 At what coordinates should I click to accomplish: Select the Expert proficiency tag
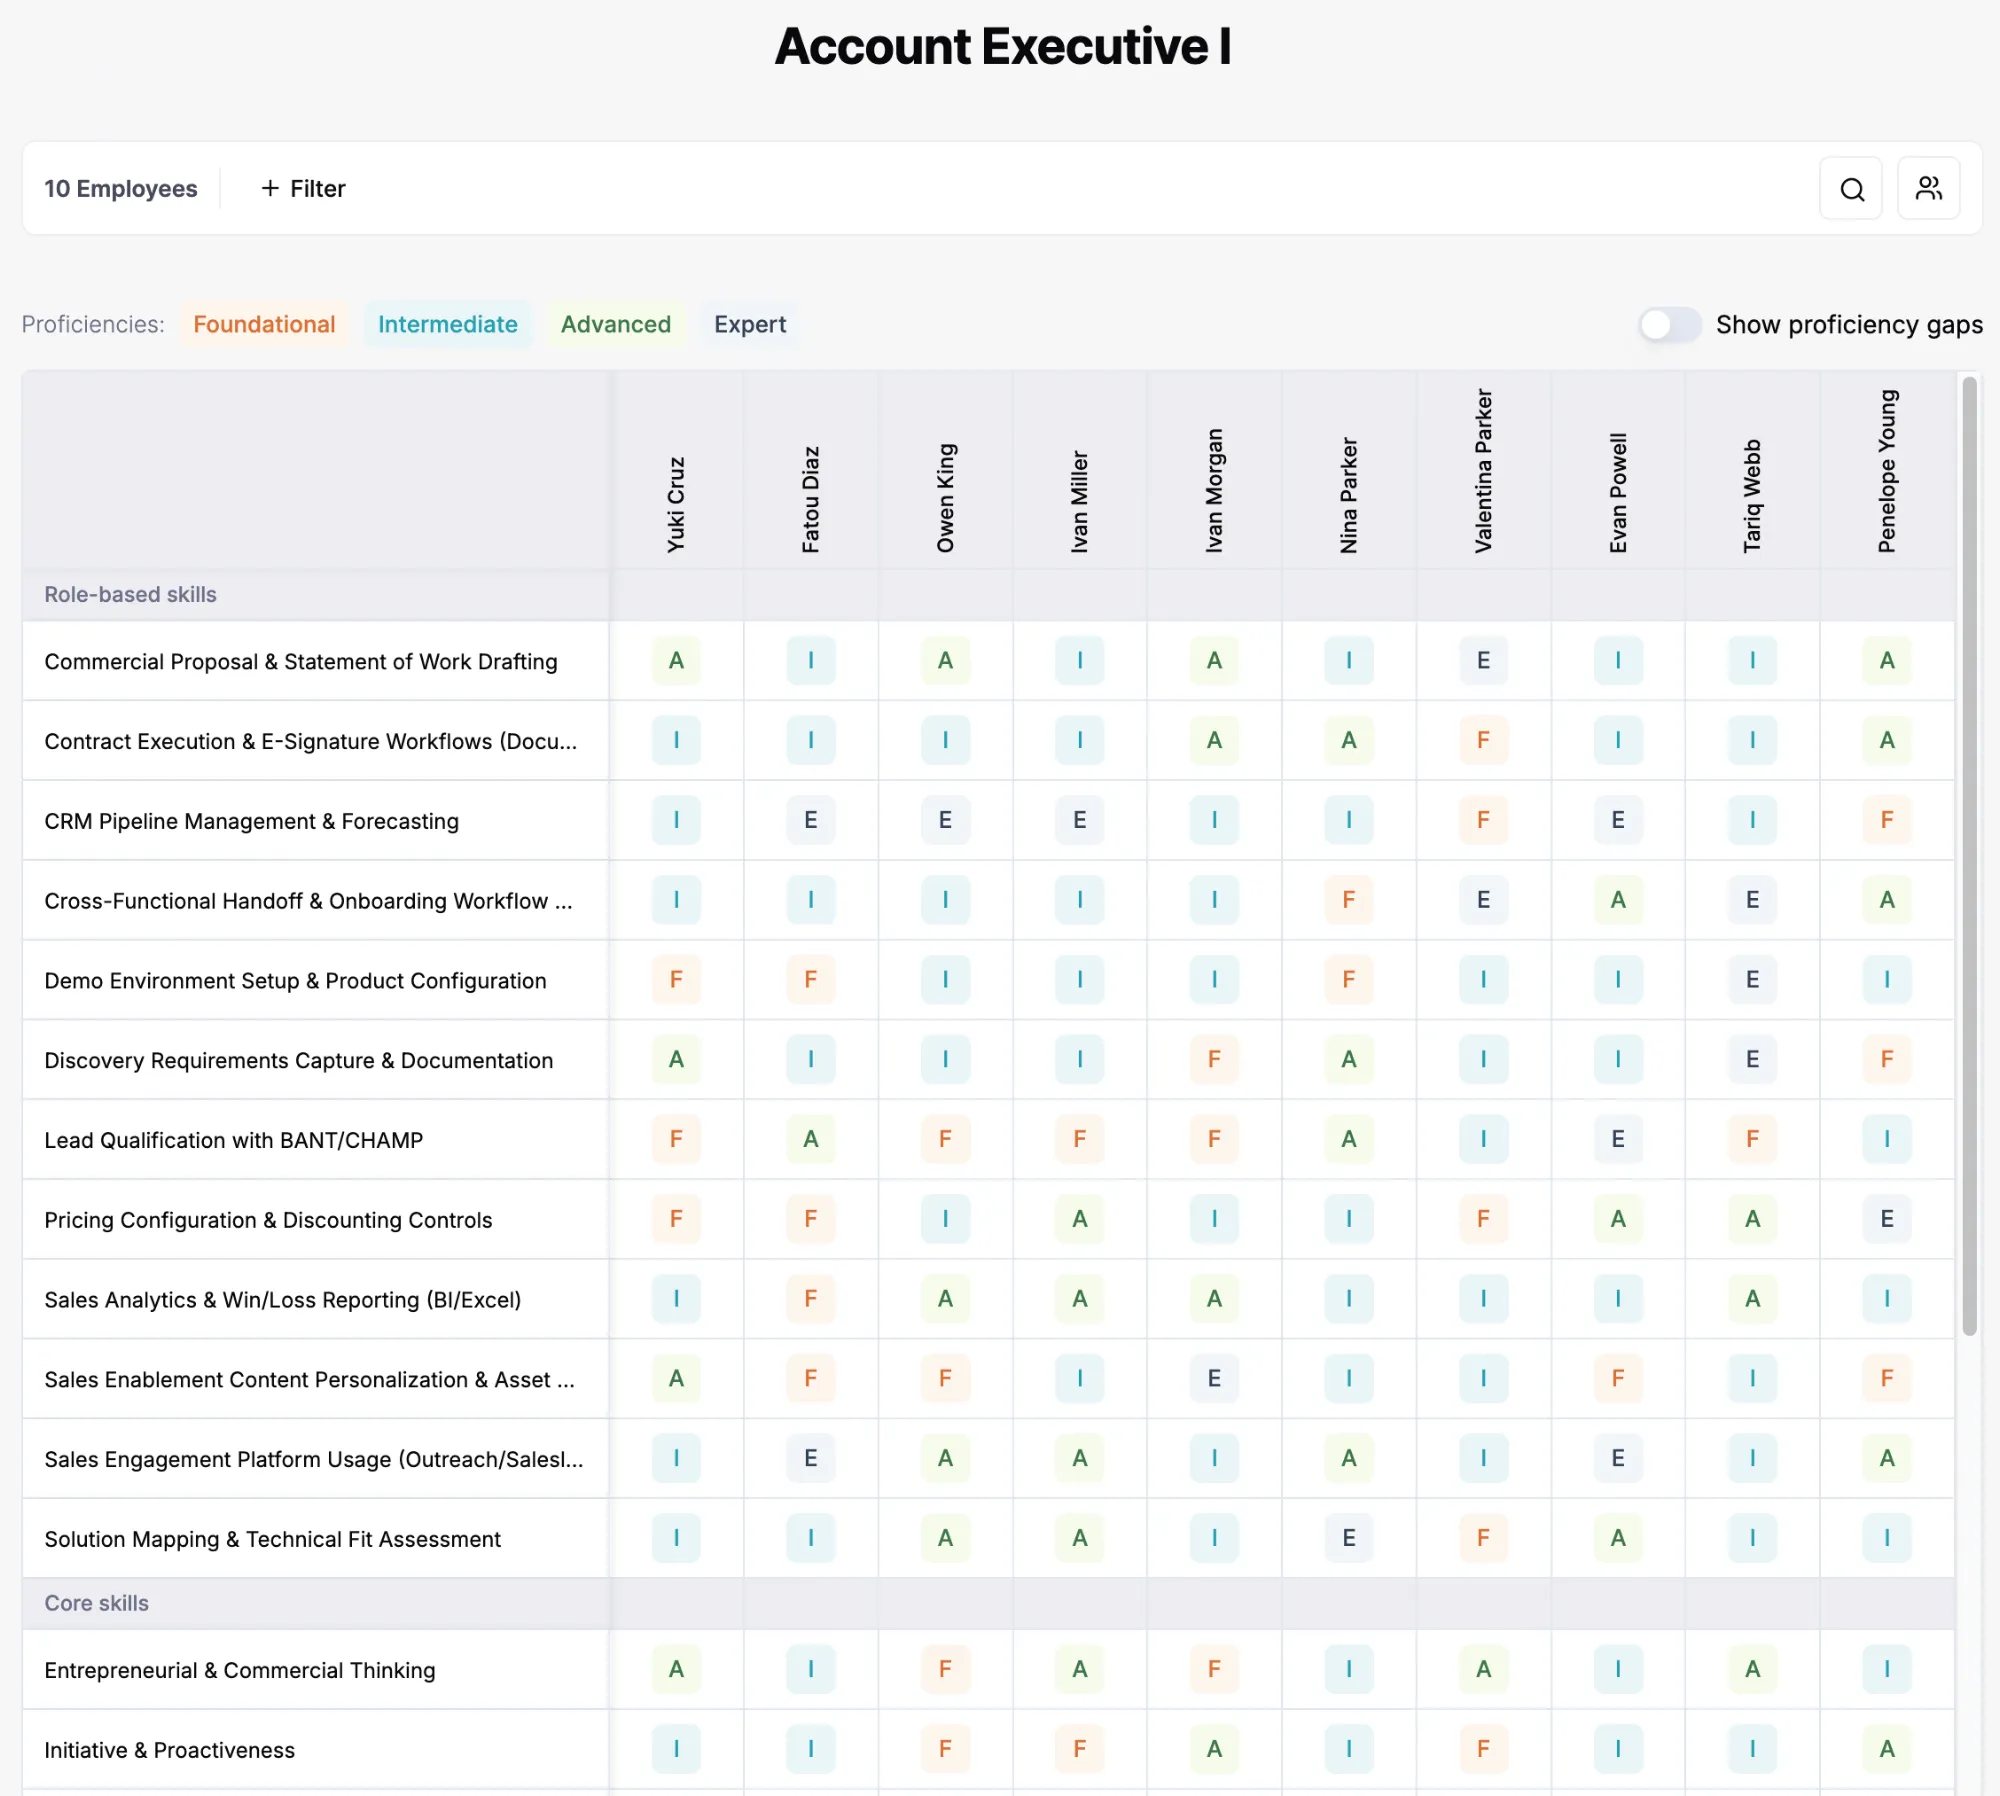click(x=749, y=325)
